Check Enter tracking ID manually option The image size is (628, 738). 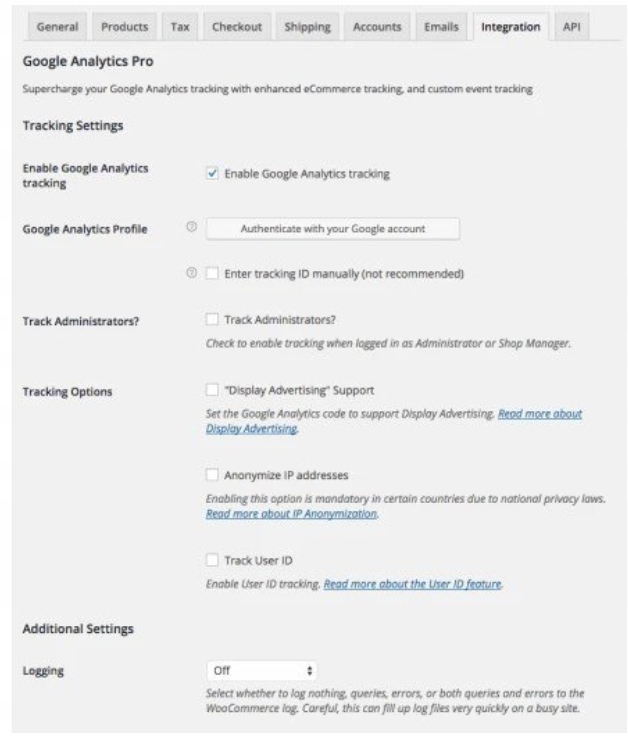tap(211, 273)
